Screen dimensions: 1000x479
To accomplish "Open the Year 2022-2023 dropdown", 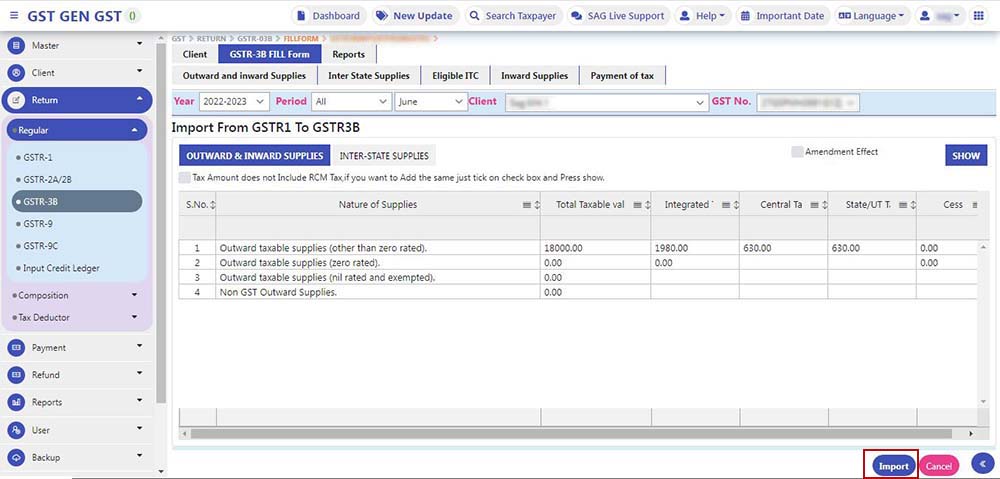I will 234,102.
